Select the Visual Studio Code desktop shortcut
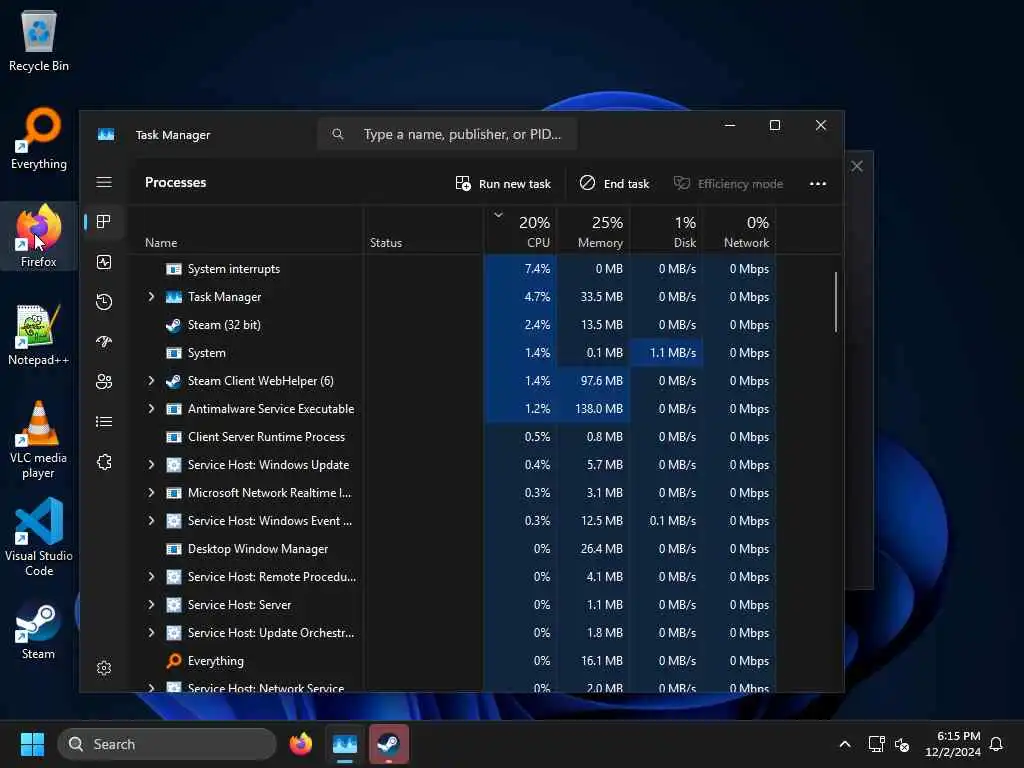The height and width of the screenshot is (768, 1024). pos(39,537)
